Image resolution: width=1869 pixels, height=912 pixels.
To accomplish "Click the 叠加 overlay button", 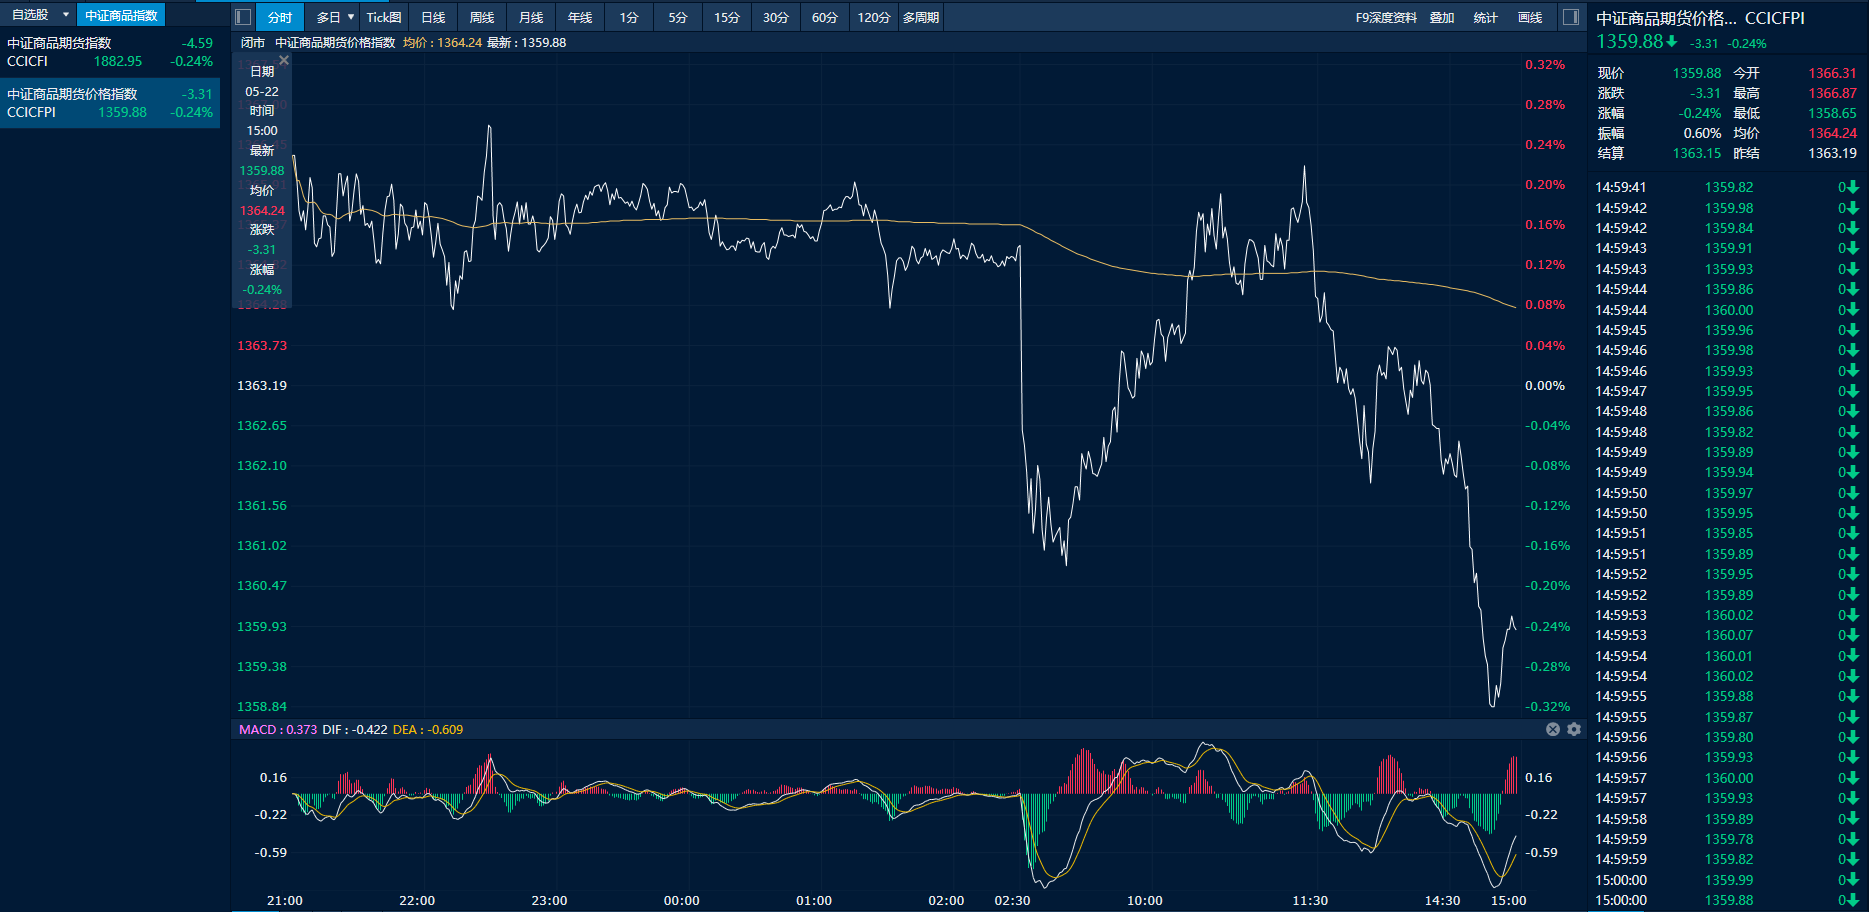I will pos(1442,17).
